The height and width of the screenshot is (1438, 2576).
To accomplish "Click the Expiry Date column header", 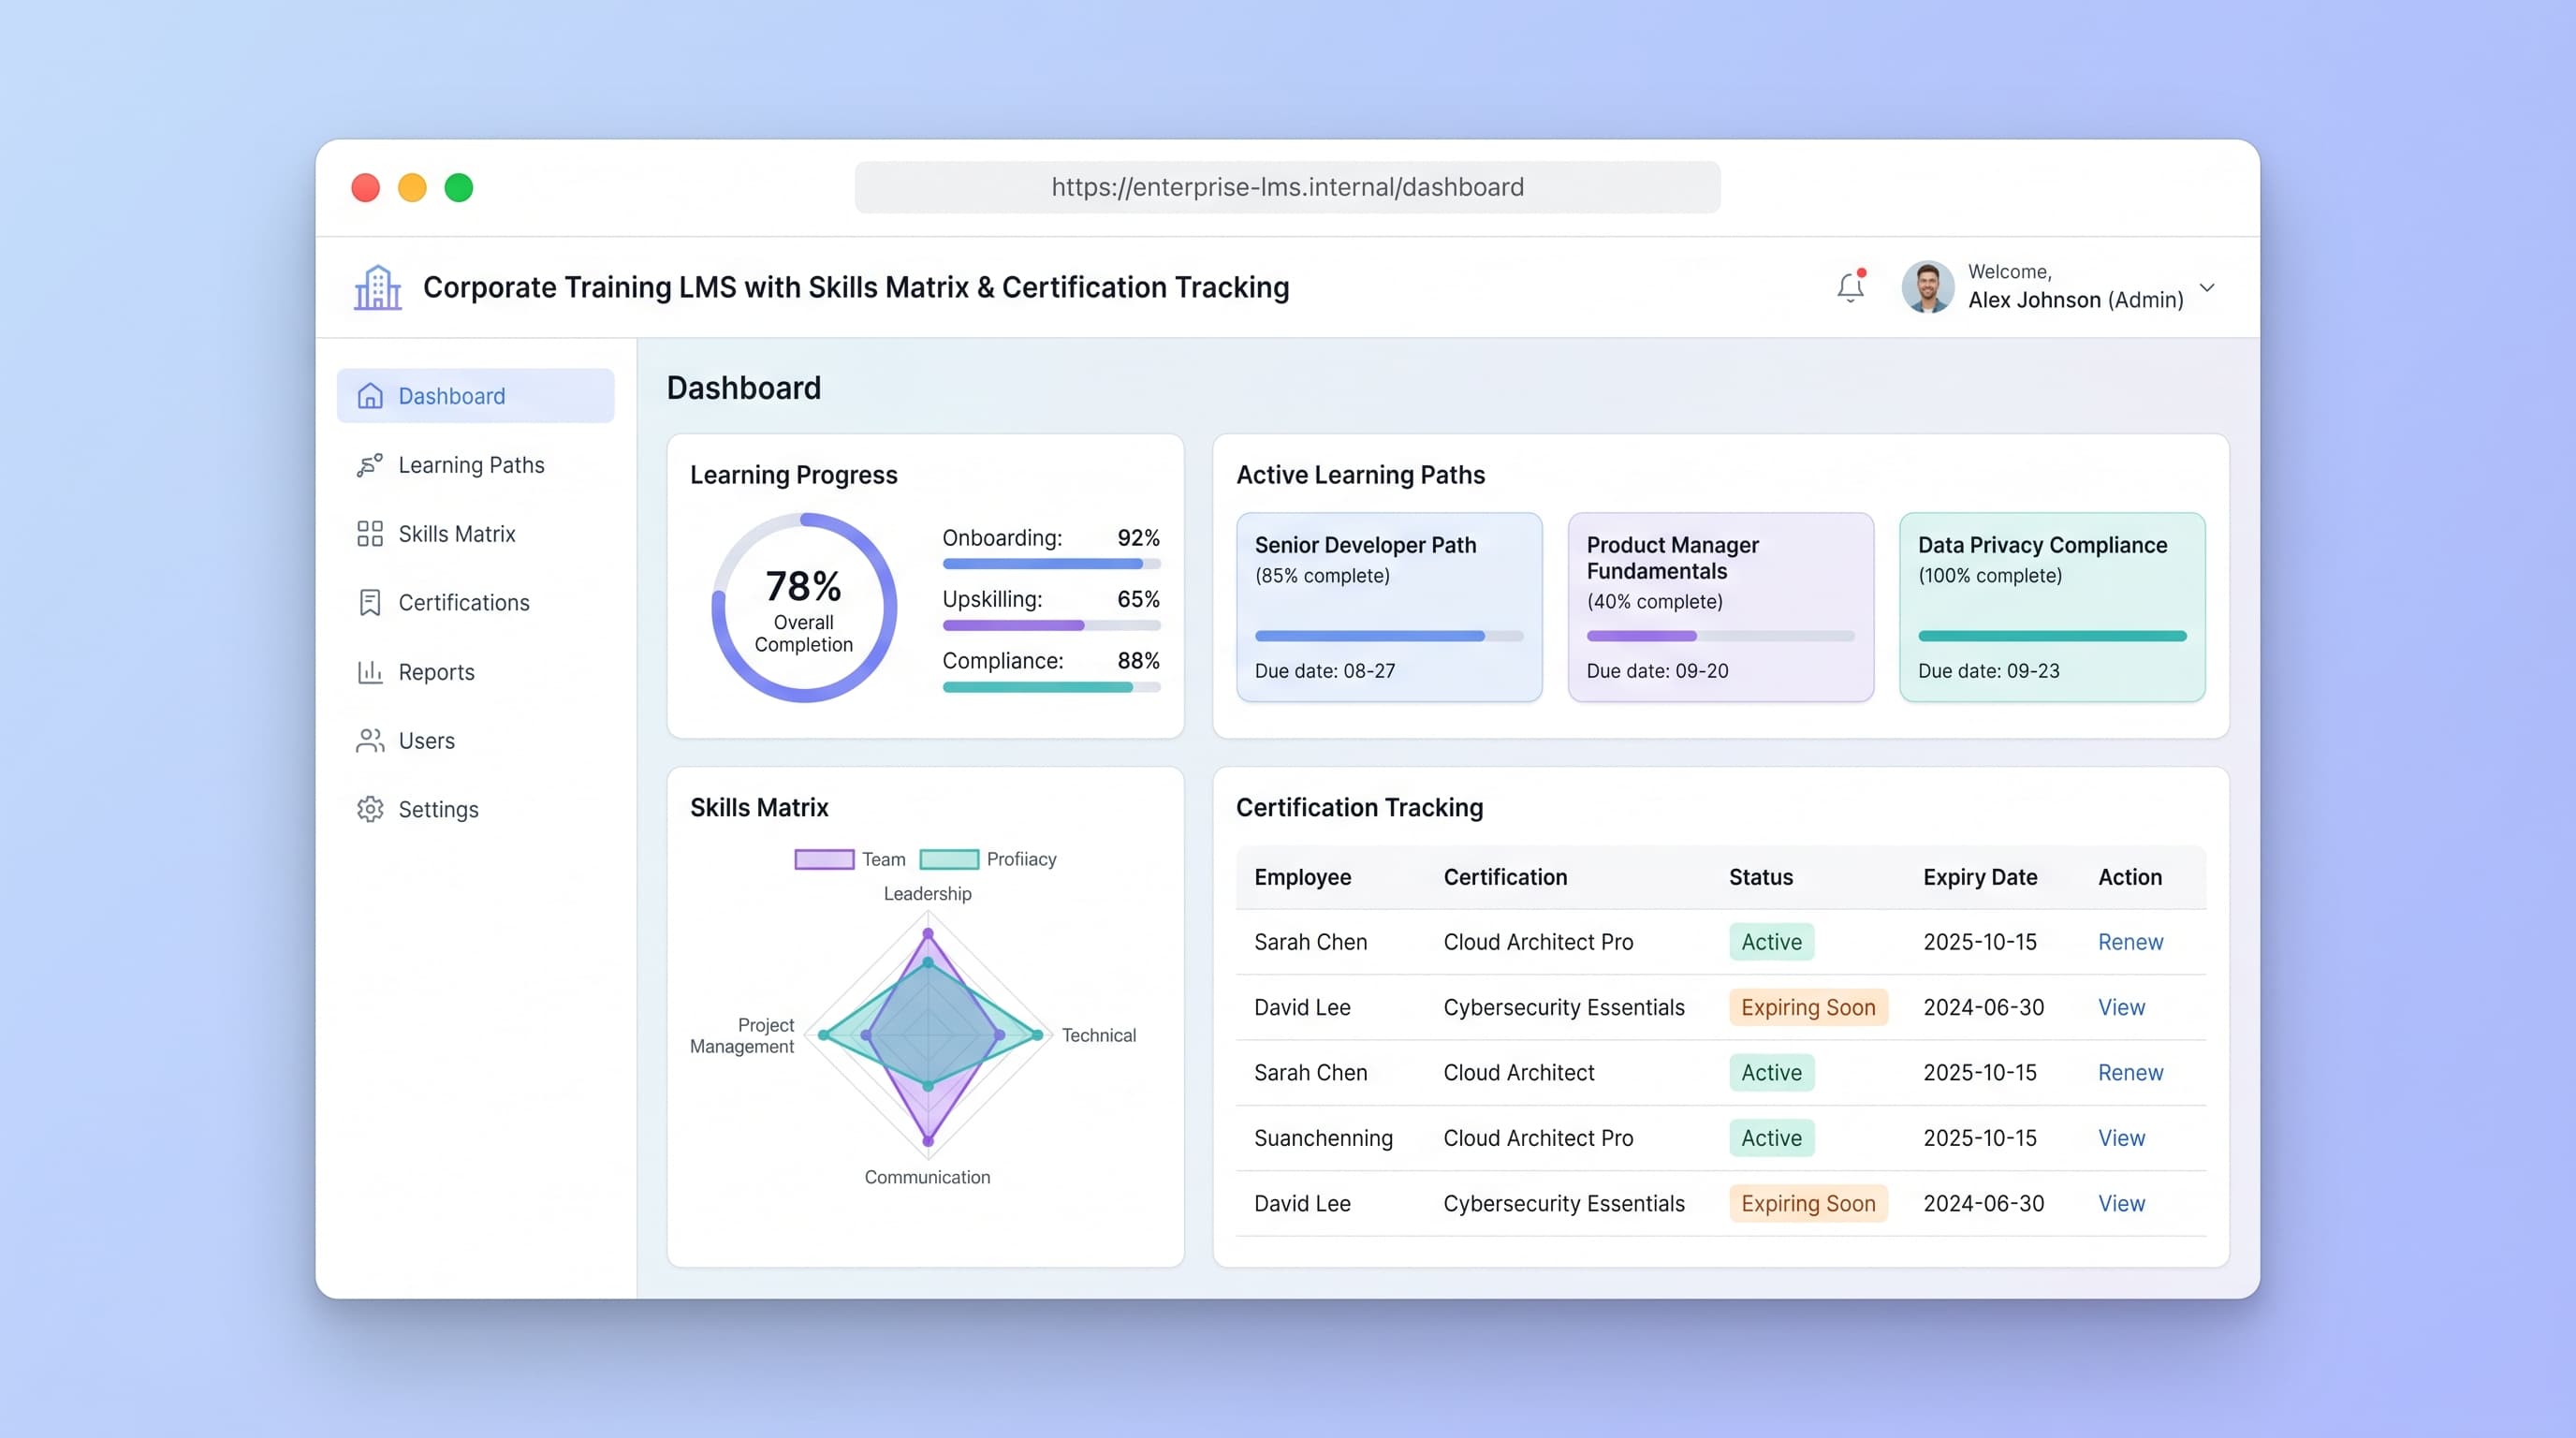I will pos(1980,877).
